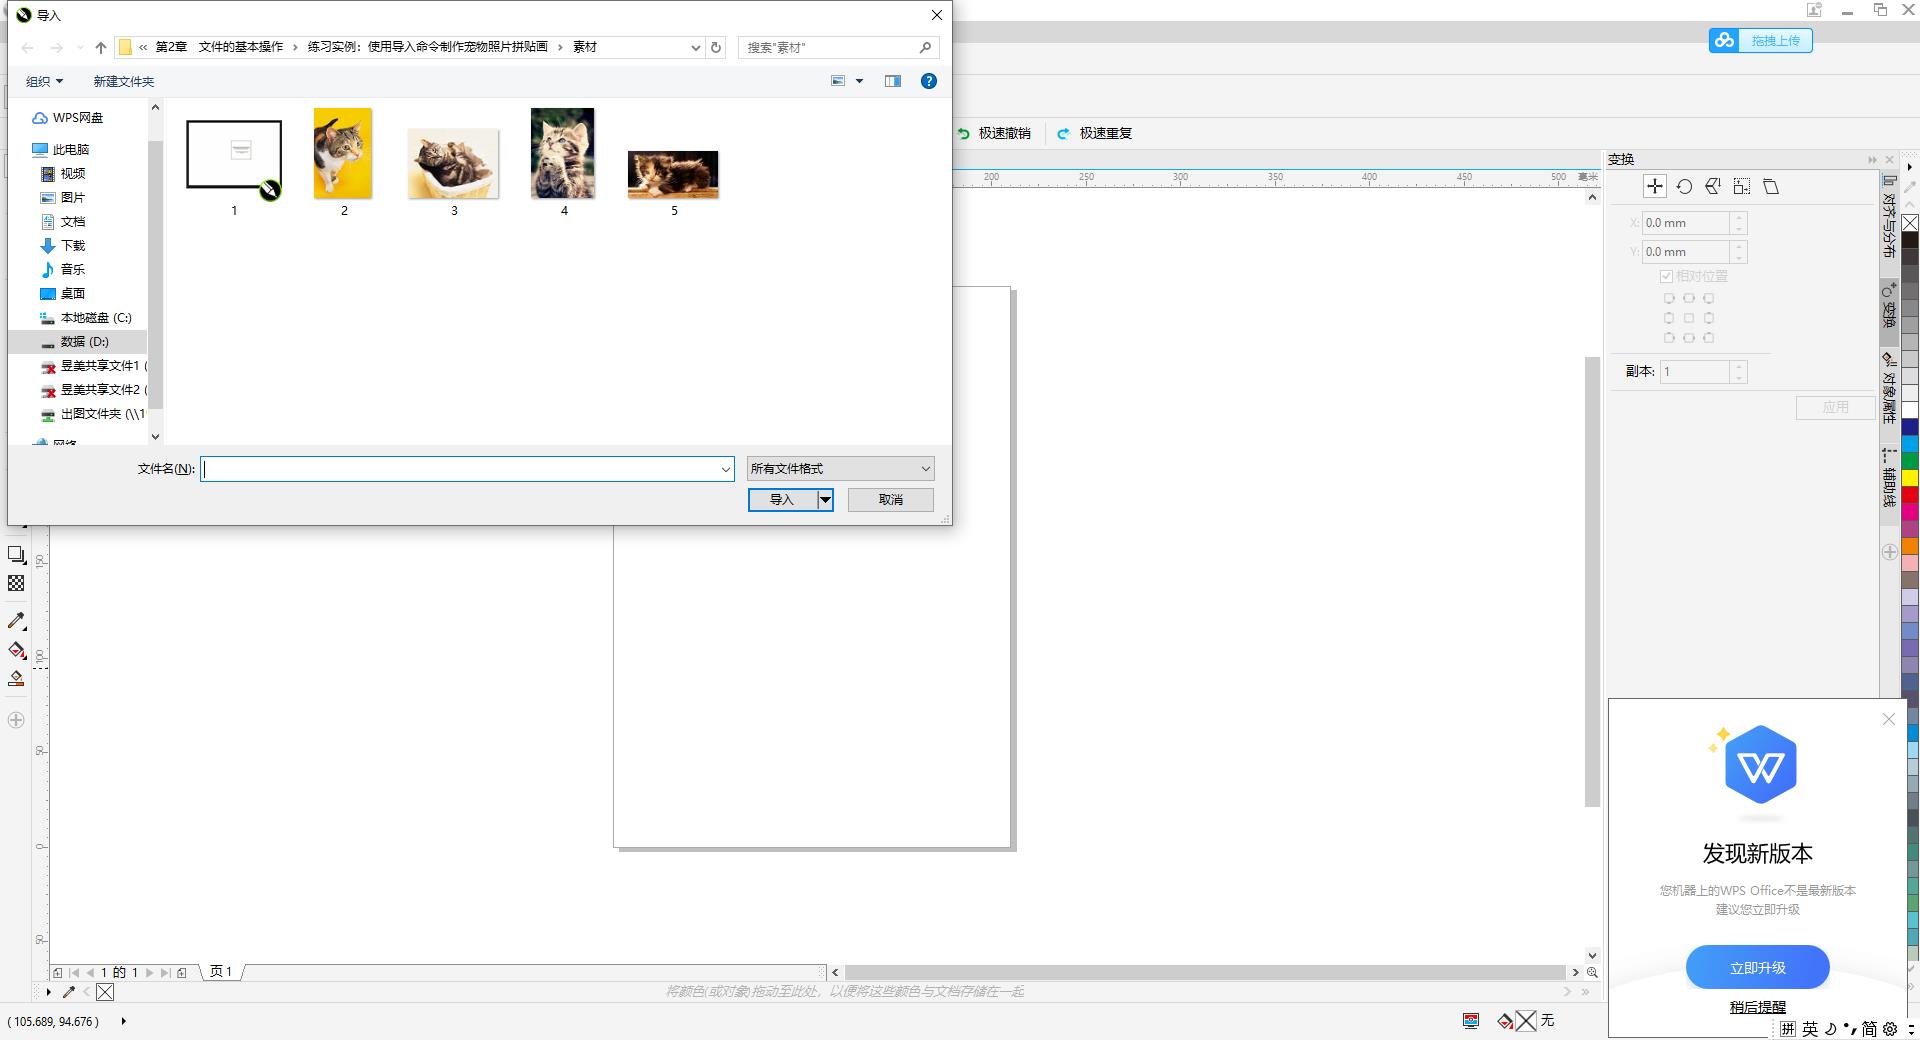Toggle the 拼 pinyin input mode indicator

tap(1788, 1029)
